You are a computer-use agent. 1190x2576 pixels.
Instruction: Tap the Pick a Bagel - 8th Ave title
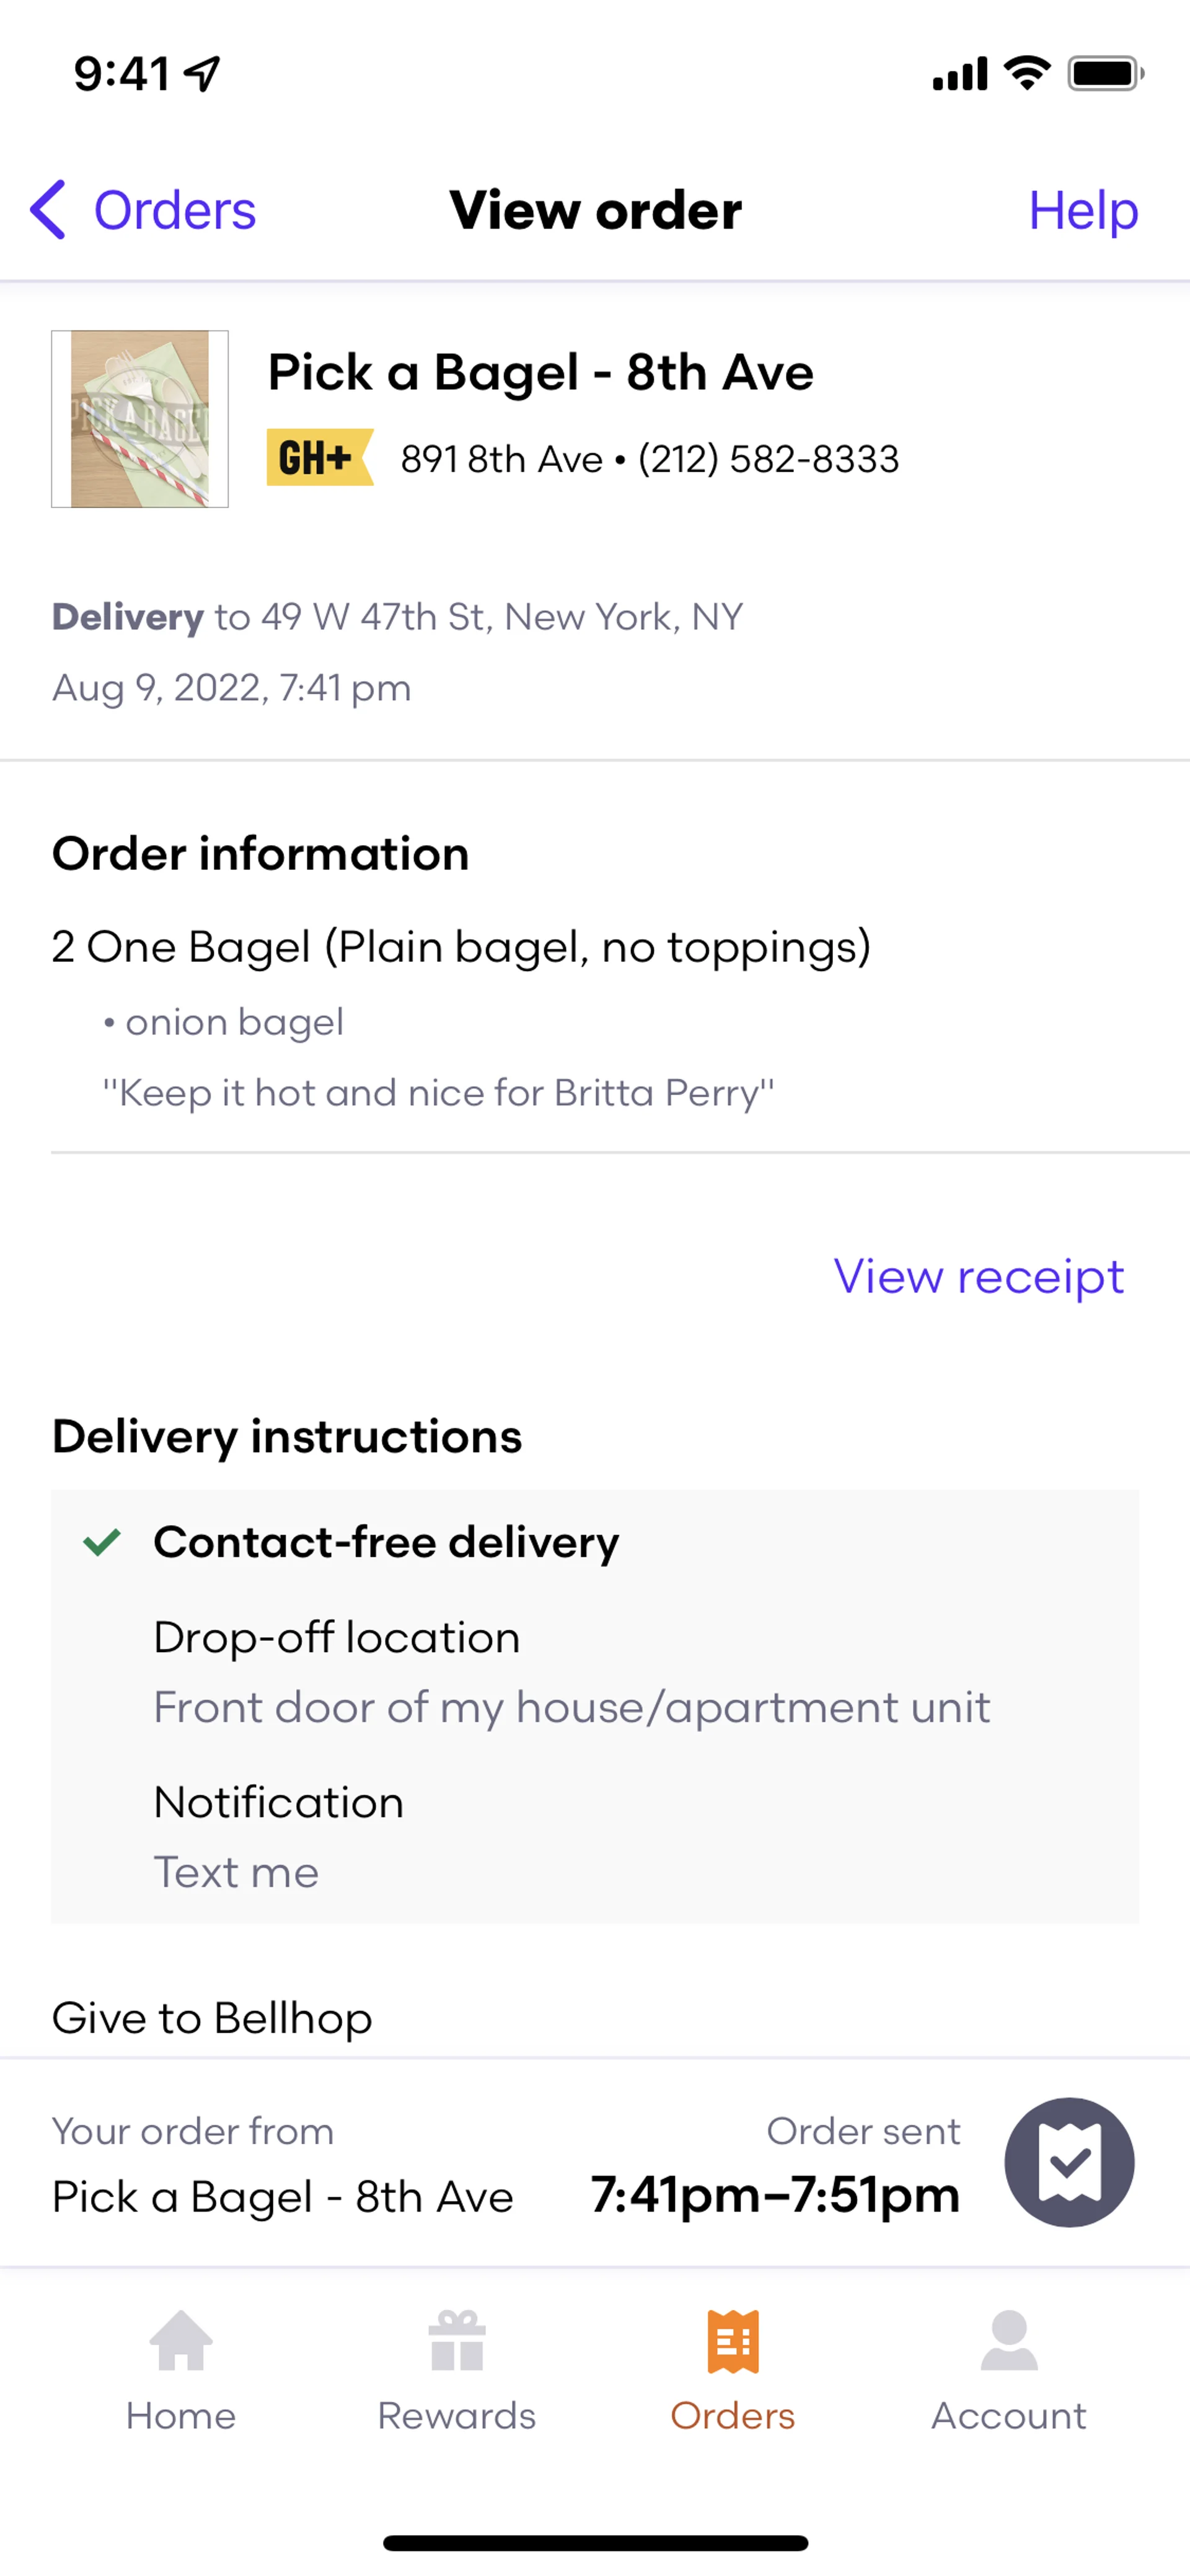540,373
